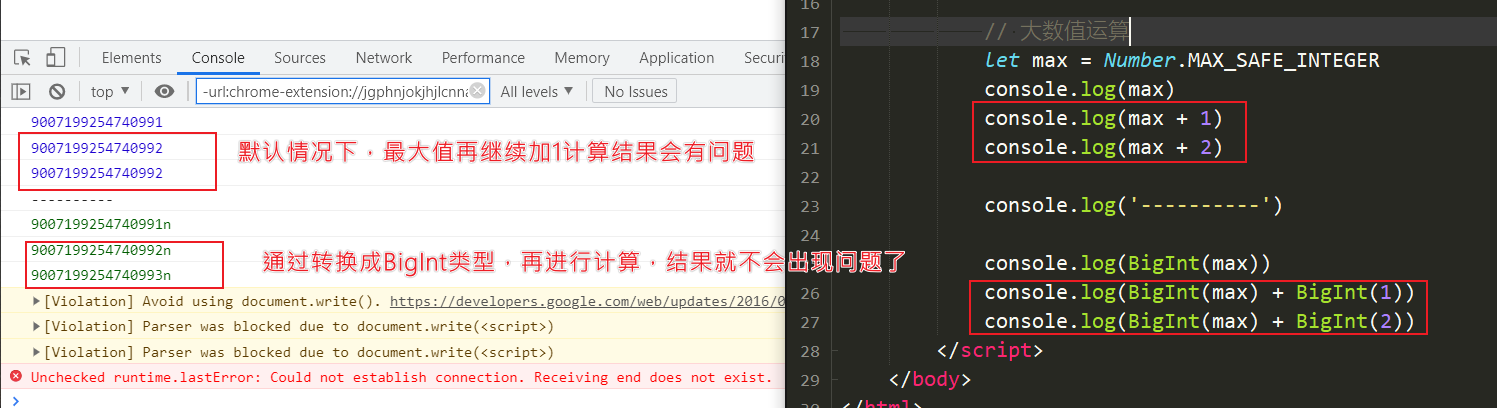Screen dimensions: 1497x408
Task: Click code line let max = Number.MAX_SAFE_INTEGER
Action: pyautogui.click(x=1182, y=60)
